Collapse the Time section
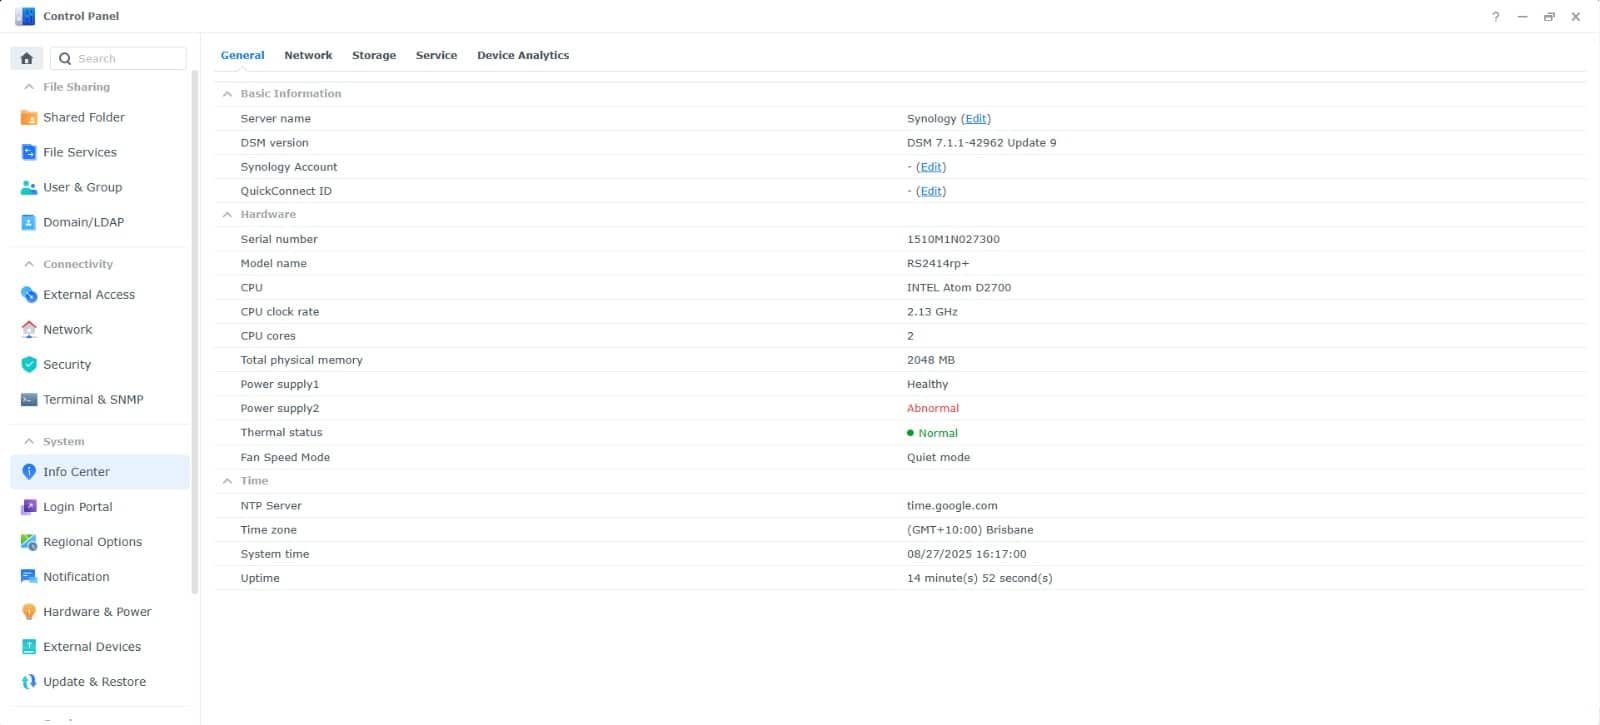1600x725 pixels. pos(227,481)
